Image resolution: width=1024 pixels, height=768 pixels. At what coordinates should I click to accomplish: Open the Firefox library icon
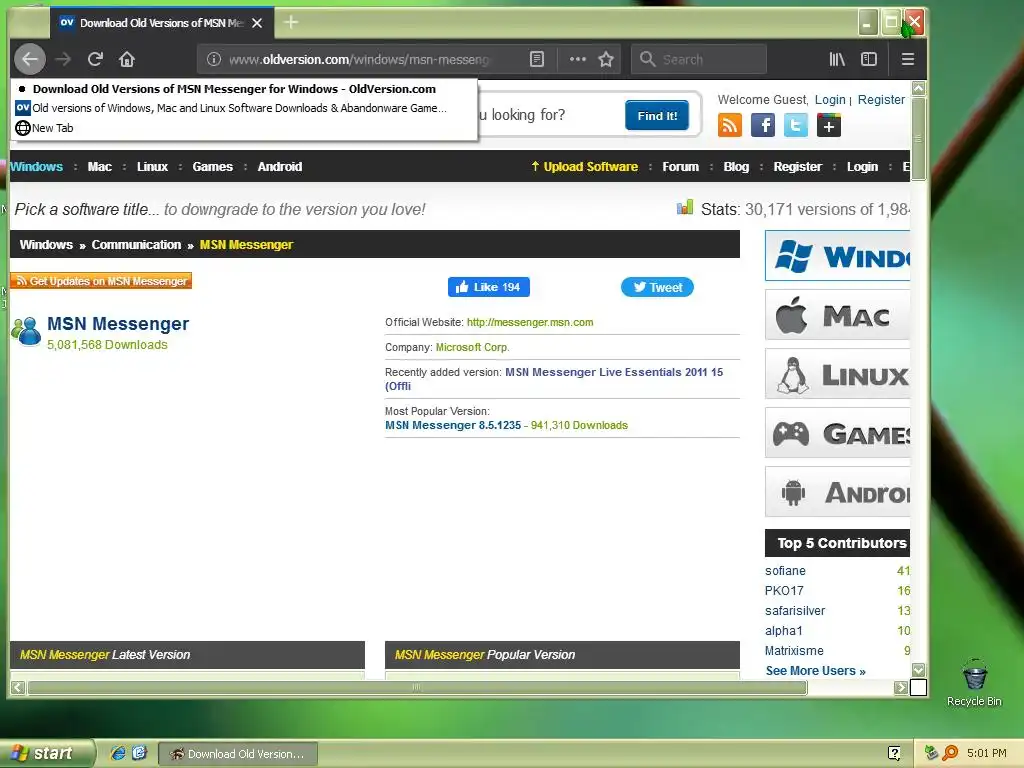[x=837, y=59]
